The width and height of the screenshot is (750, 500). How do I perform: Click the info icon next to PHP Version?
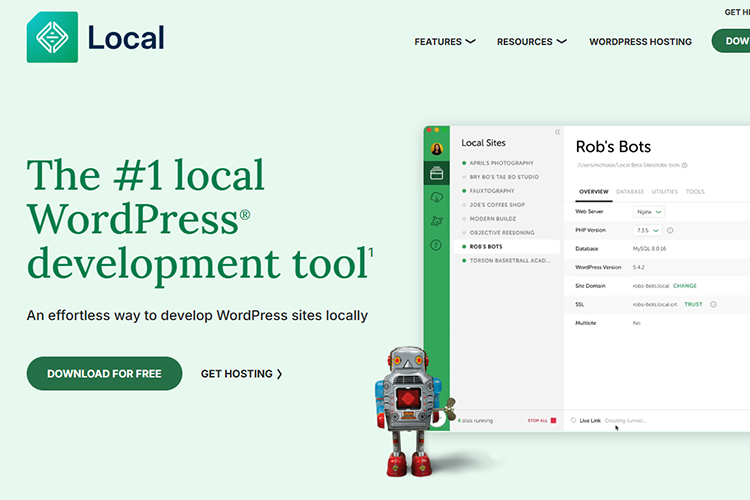point(670,231)
